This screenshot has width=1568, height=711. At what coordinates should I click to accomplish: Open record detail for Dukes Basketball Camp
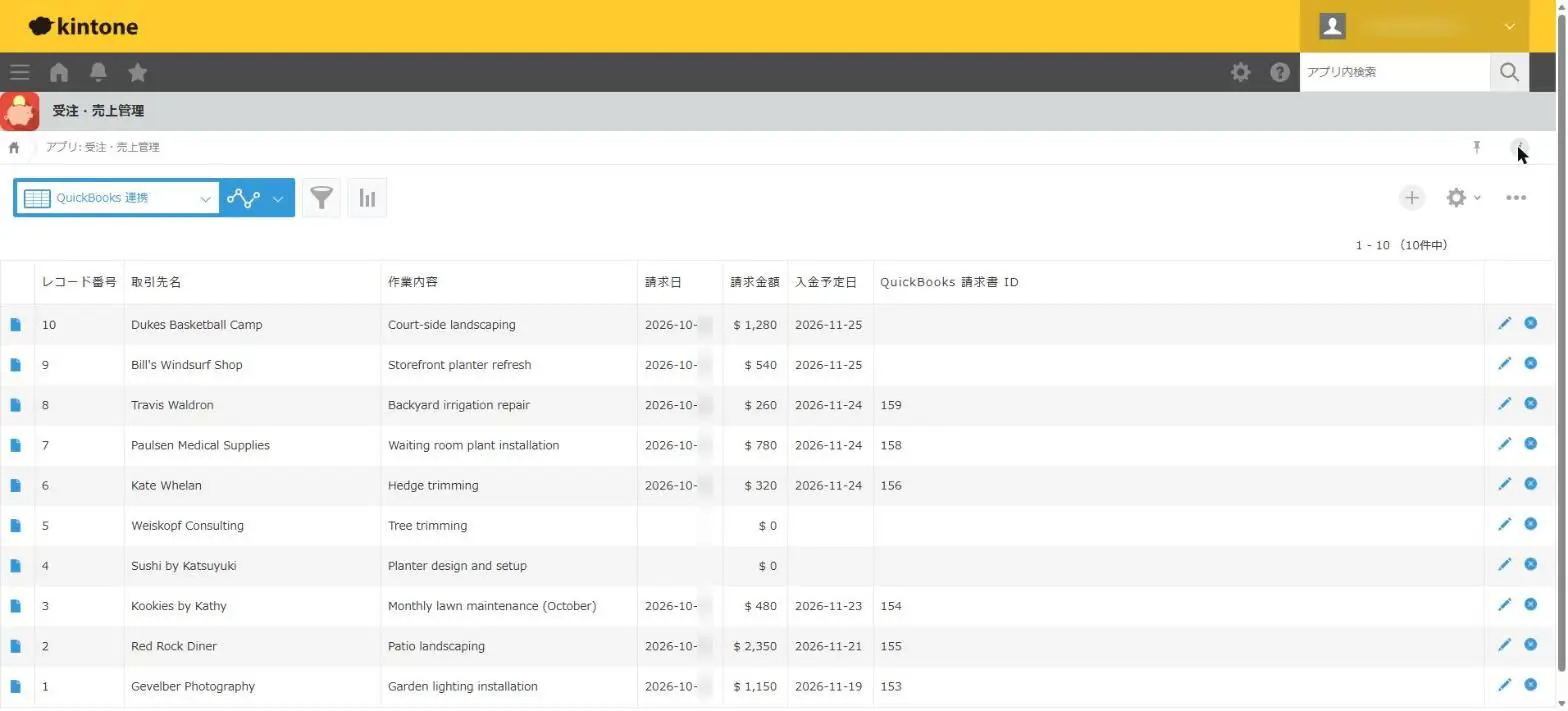(15, 325)
